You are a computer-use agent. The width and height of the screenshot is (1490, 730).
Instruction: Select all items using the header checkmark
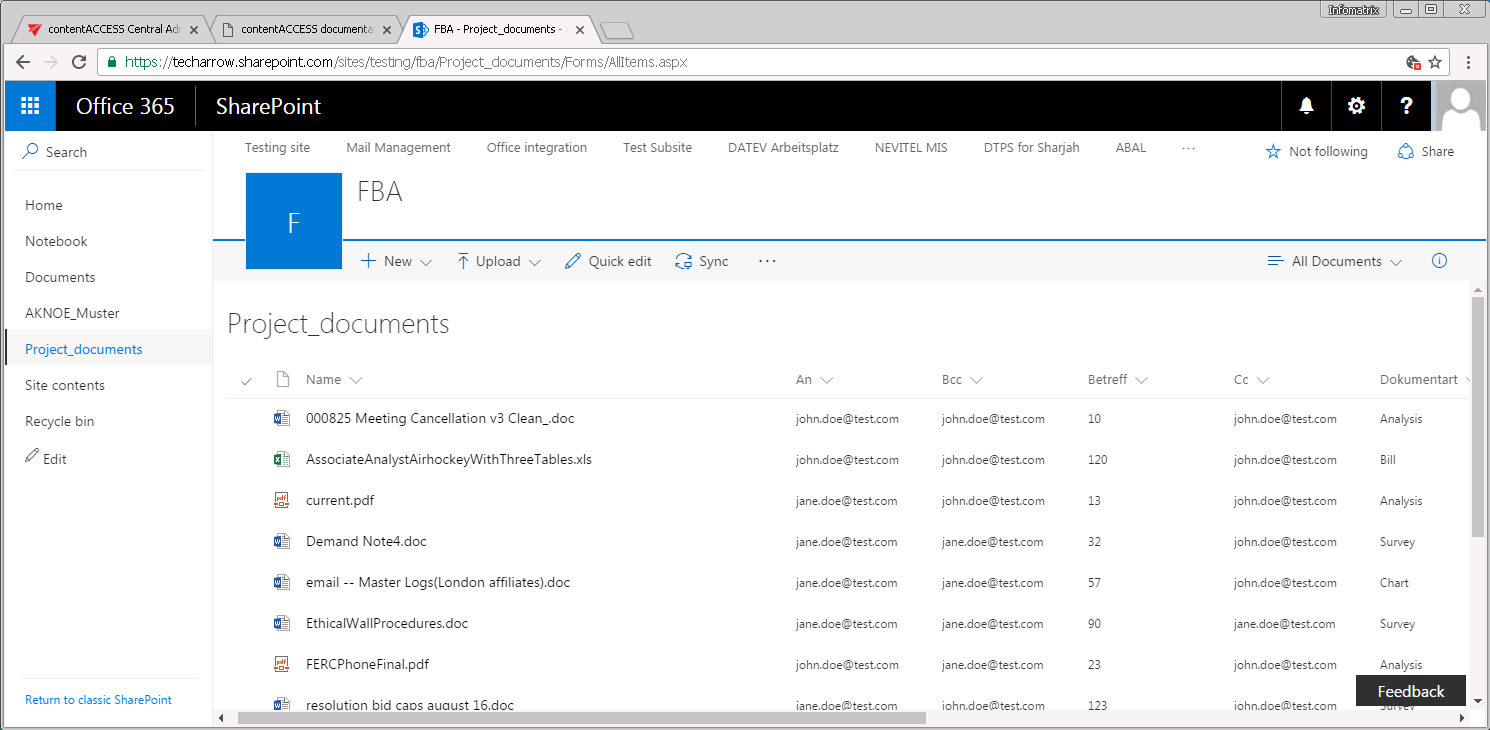(246, 380)
